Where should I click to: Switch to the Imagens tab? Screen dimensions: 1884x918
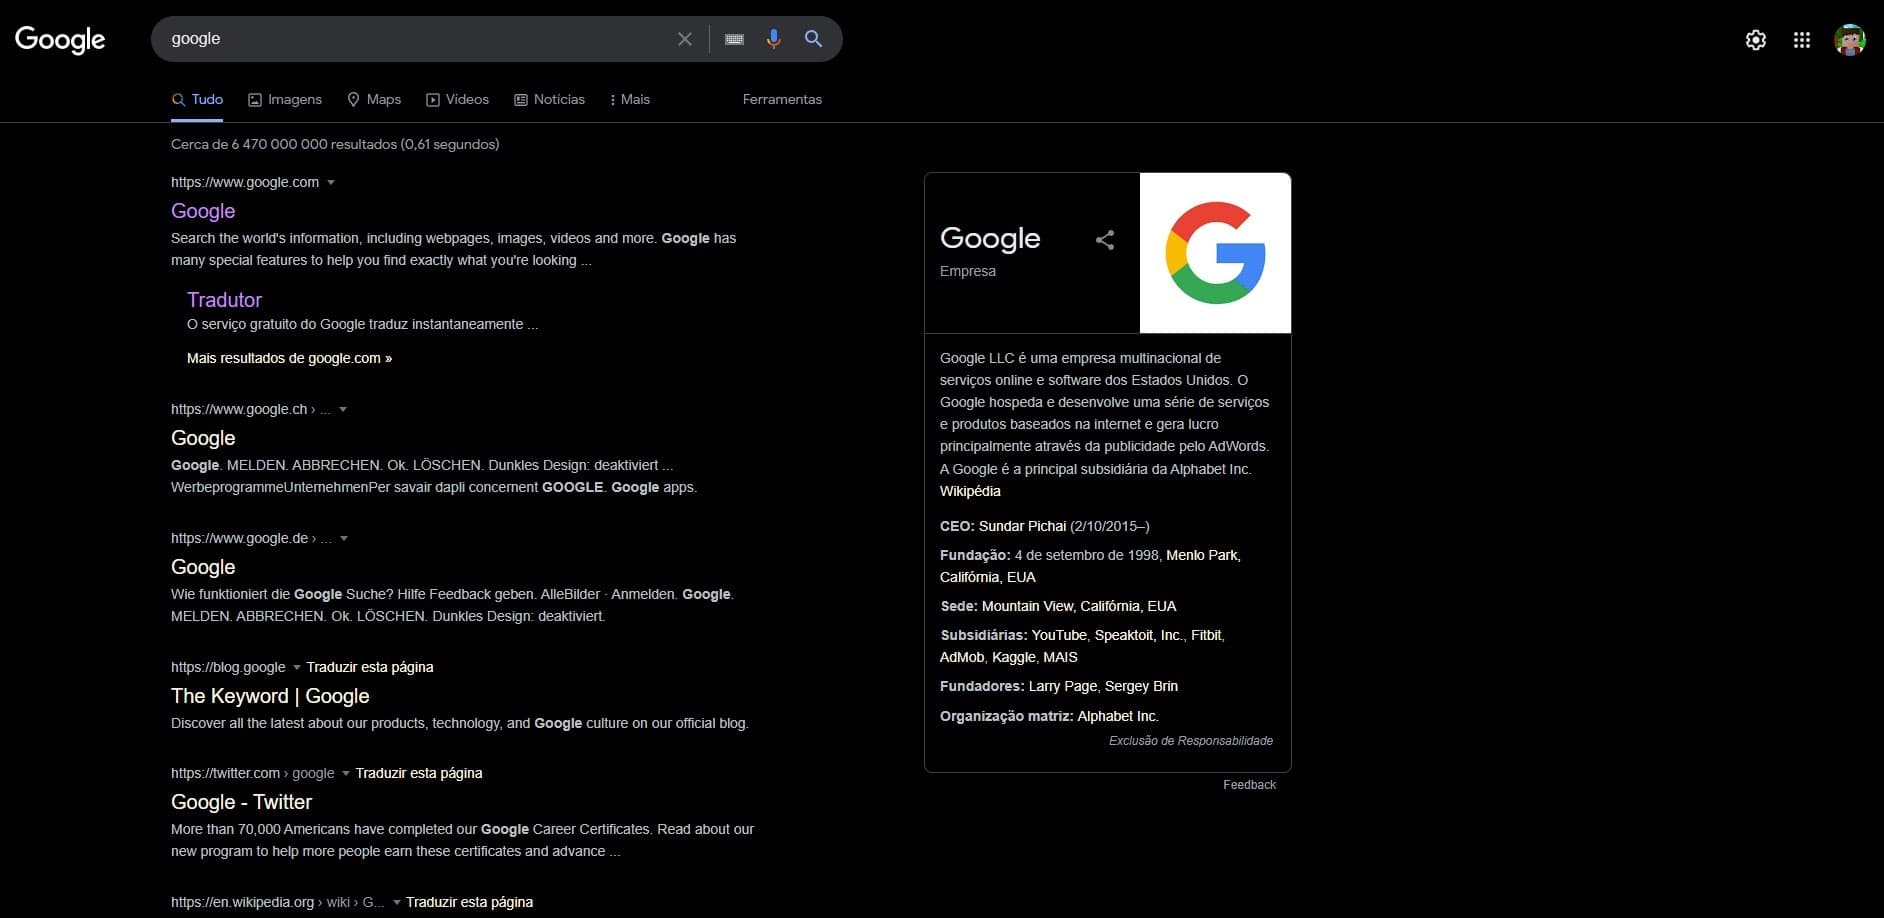click(285, 99)
